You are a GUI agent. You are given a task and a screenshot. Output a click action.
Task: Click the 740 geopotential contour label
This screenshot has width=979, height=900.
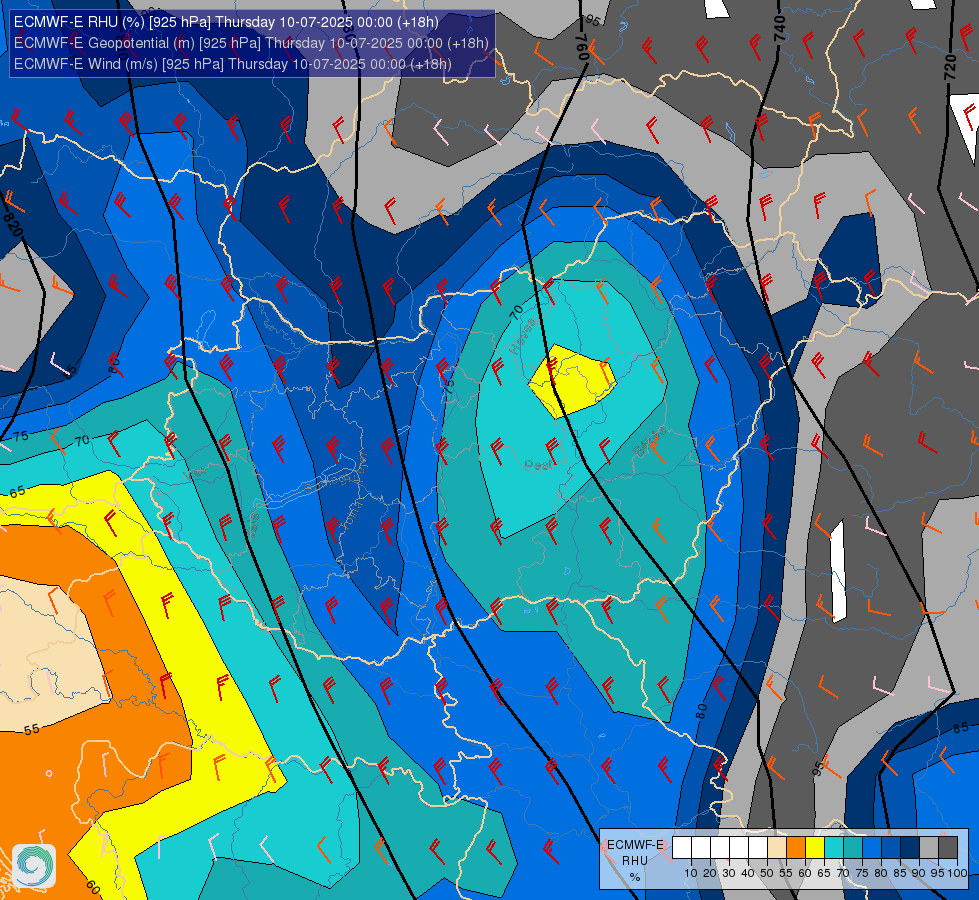point(779,28)
